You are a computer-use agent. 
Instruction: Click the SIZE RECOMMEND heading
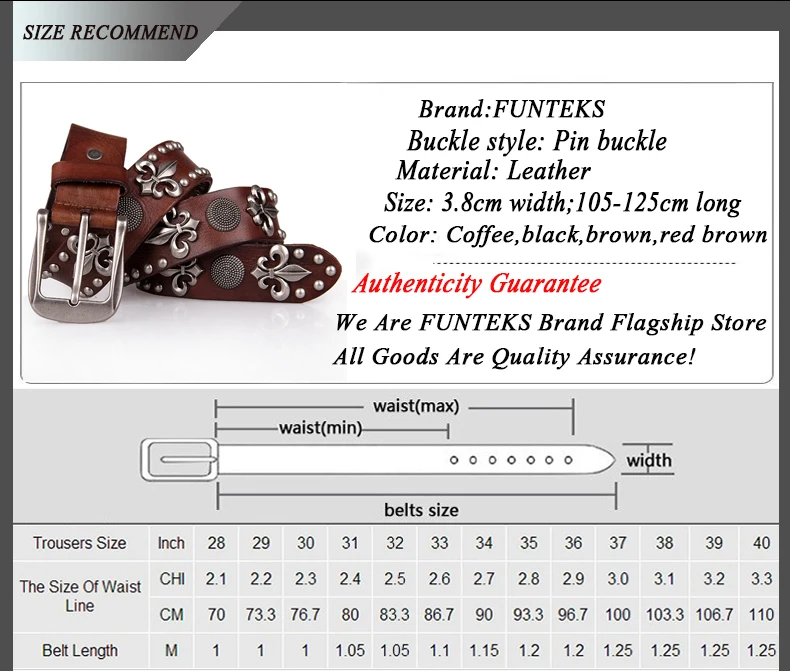pos(110,32)
